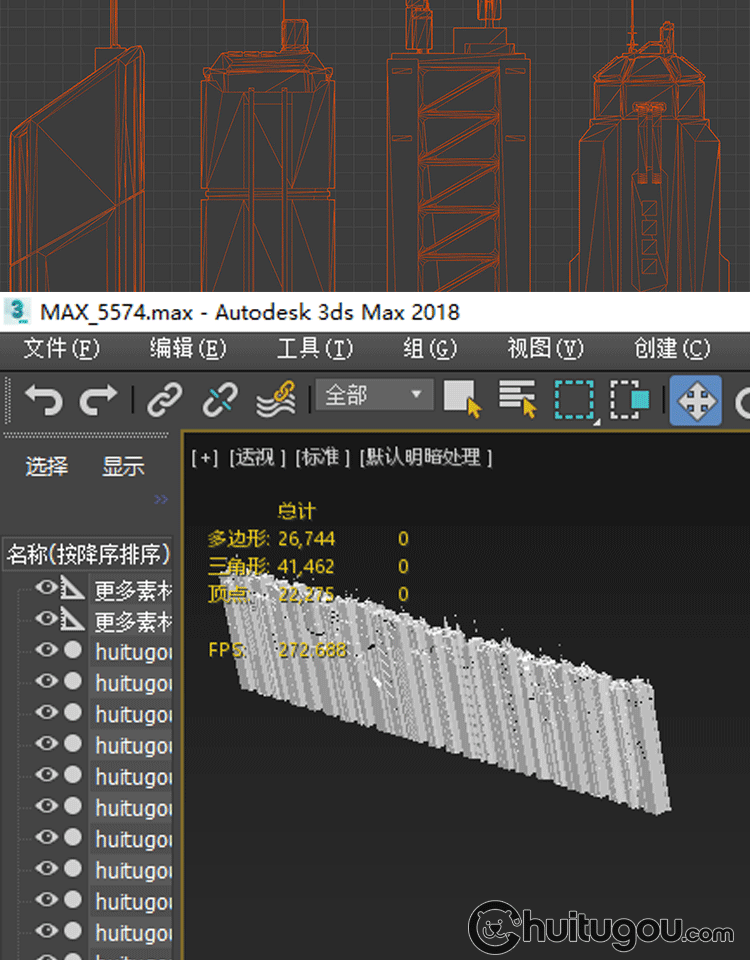Open the Rectangular Selection Region flyout
The width and height of the screenshot is (750, 960).
coord(575,400)
